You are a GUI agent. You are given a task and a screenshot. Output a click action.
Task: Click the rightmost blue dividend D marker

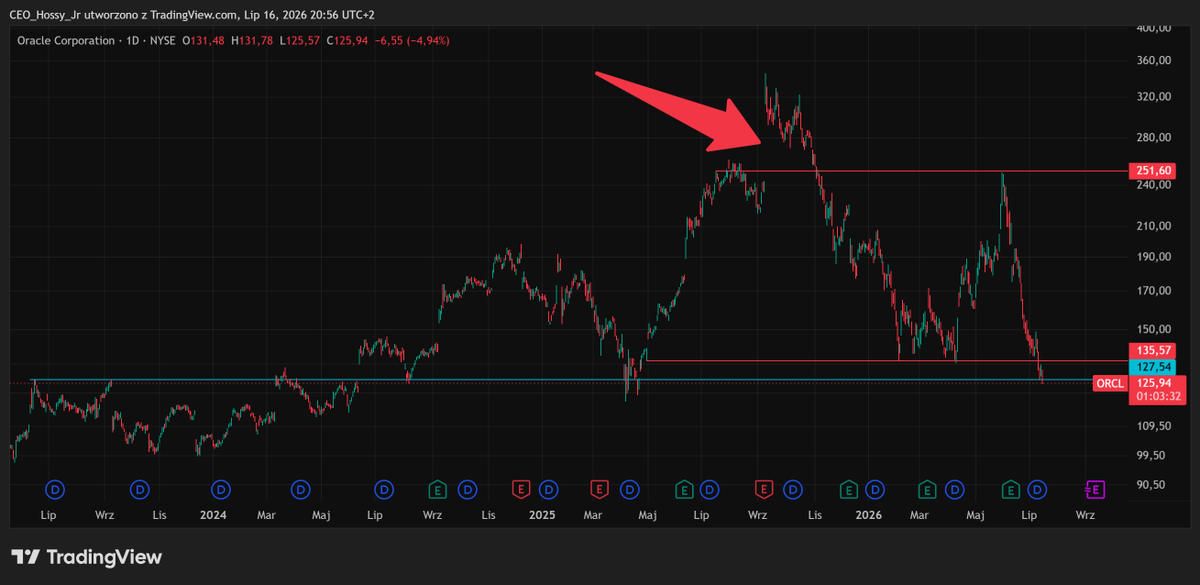coord(1037,489)
